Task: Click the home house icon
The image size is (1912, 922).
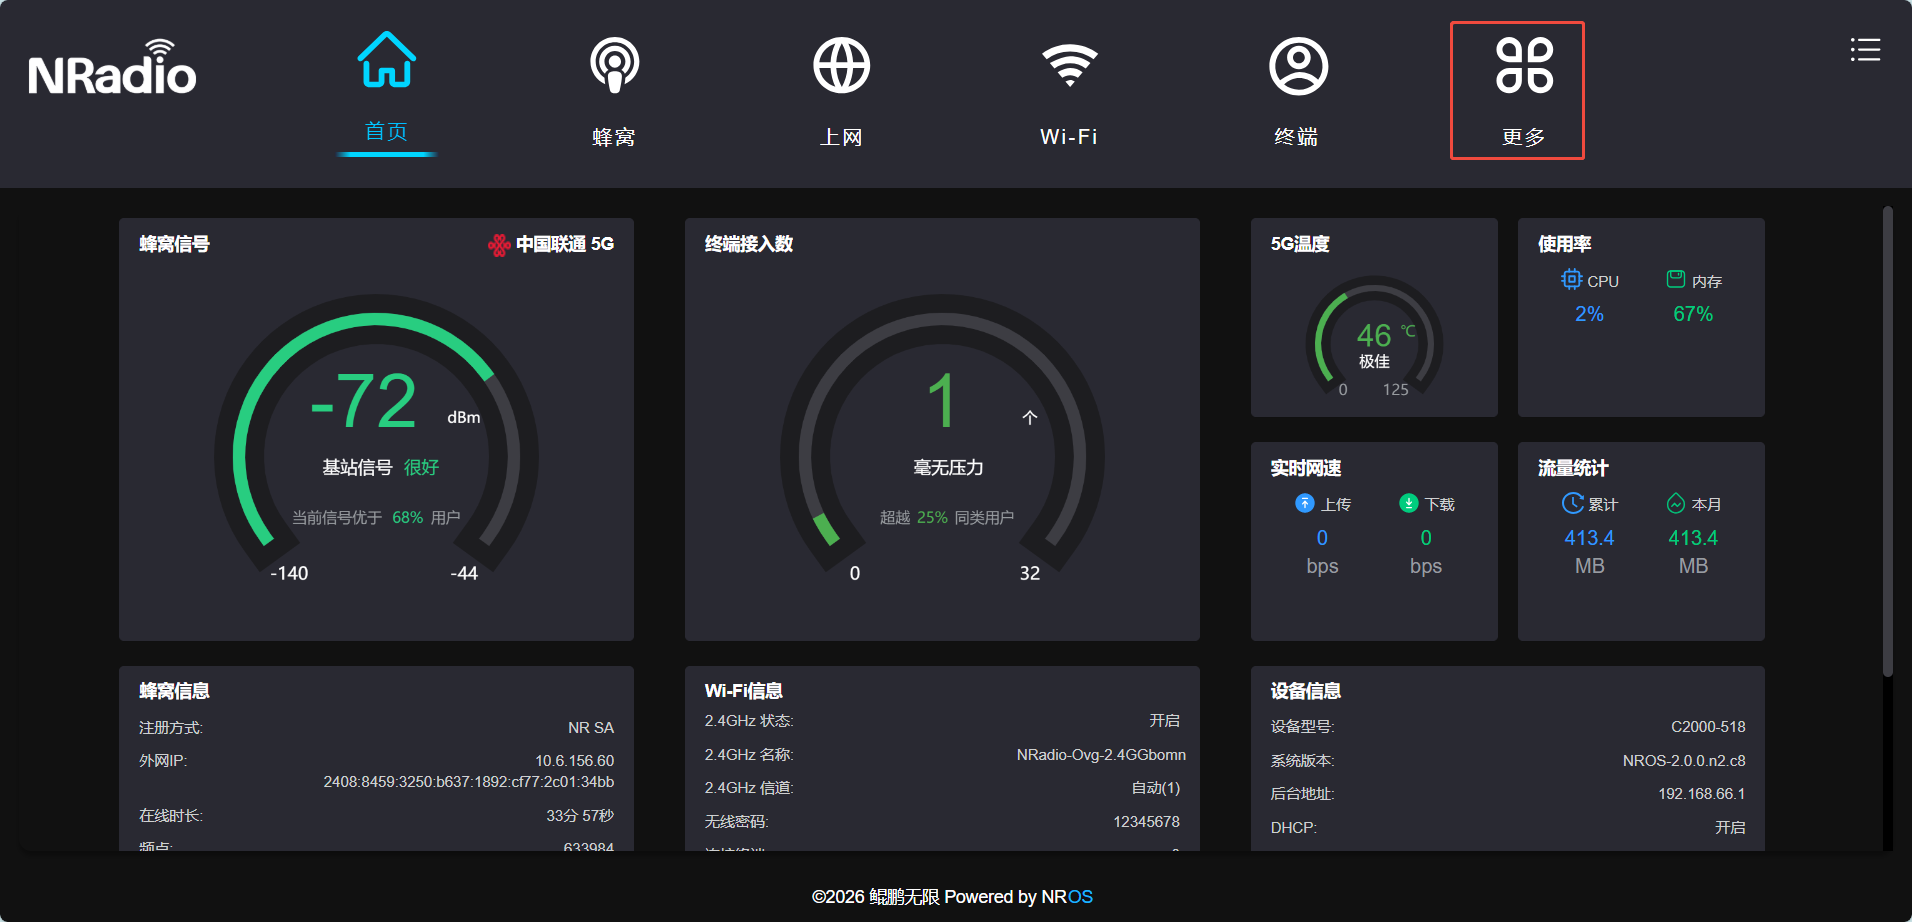Action: point(387,61)
